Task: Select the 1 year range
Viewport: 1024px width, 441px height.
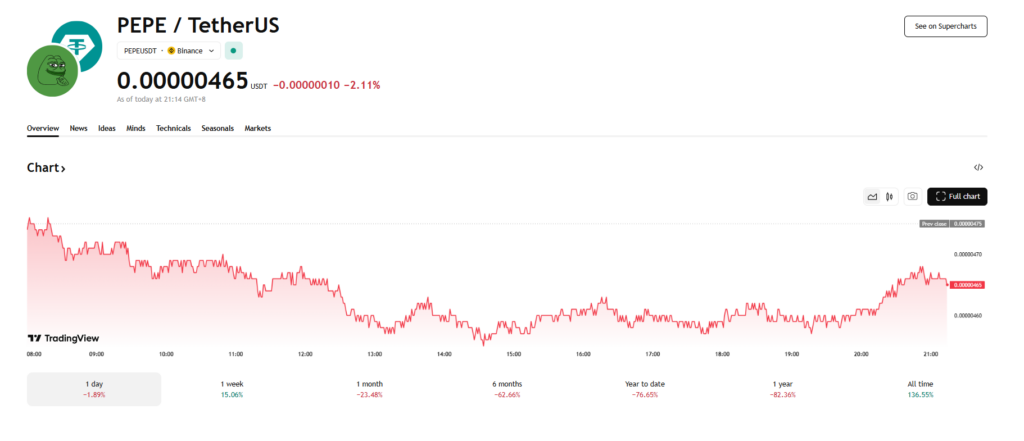Action: [783, 389]
